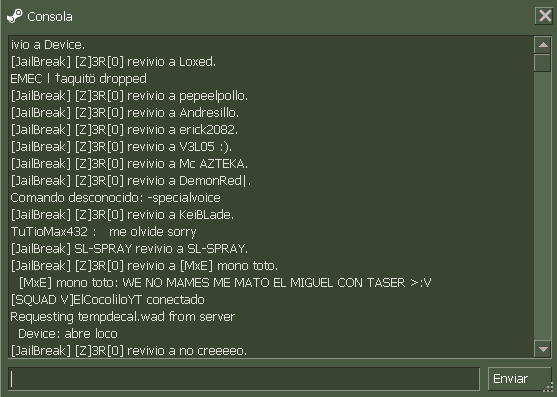The width and height of the screenshot is (557, 397).
Task: Click the 'Comando desconocido: -specialvoice' line
Action: [115, 198]
